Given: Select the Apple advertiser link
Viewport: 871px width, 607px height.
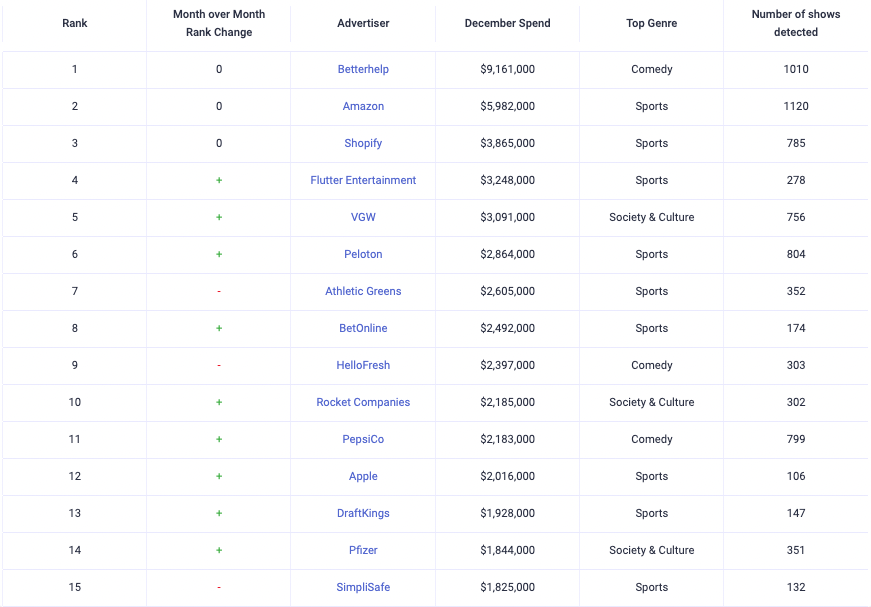Looking at the screenshot, I should (x=363, y=476).
